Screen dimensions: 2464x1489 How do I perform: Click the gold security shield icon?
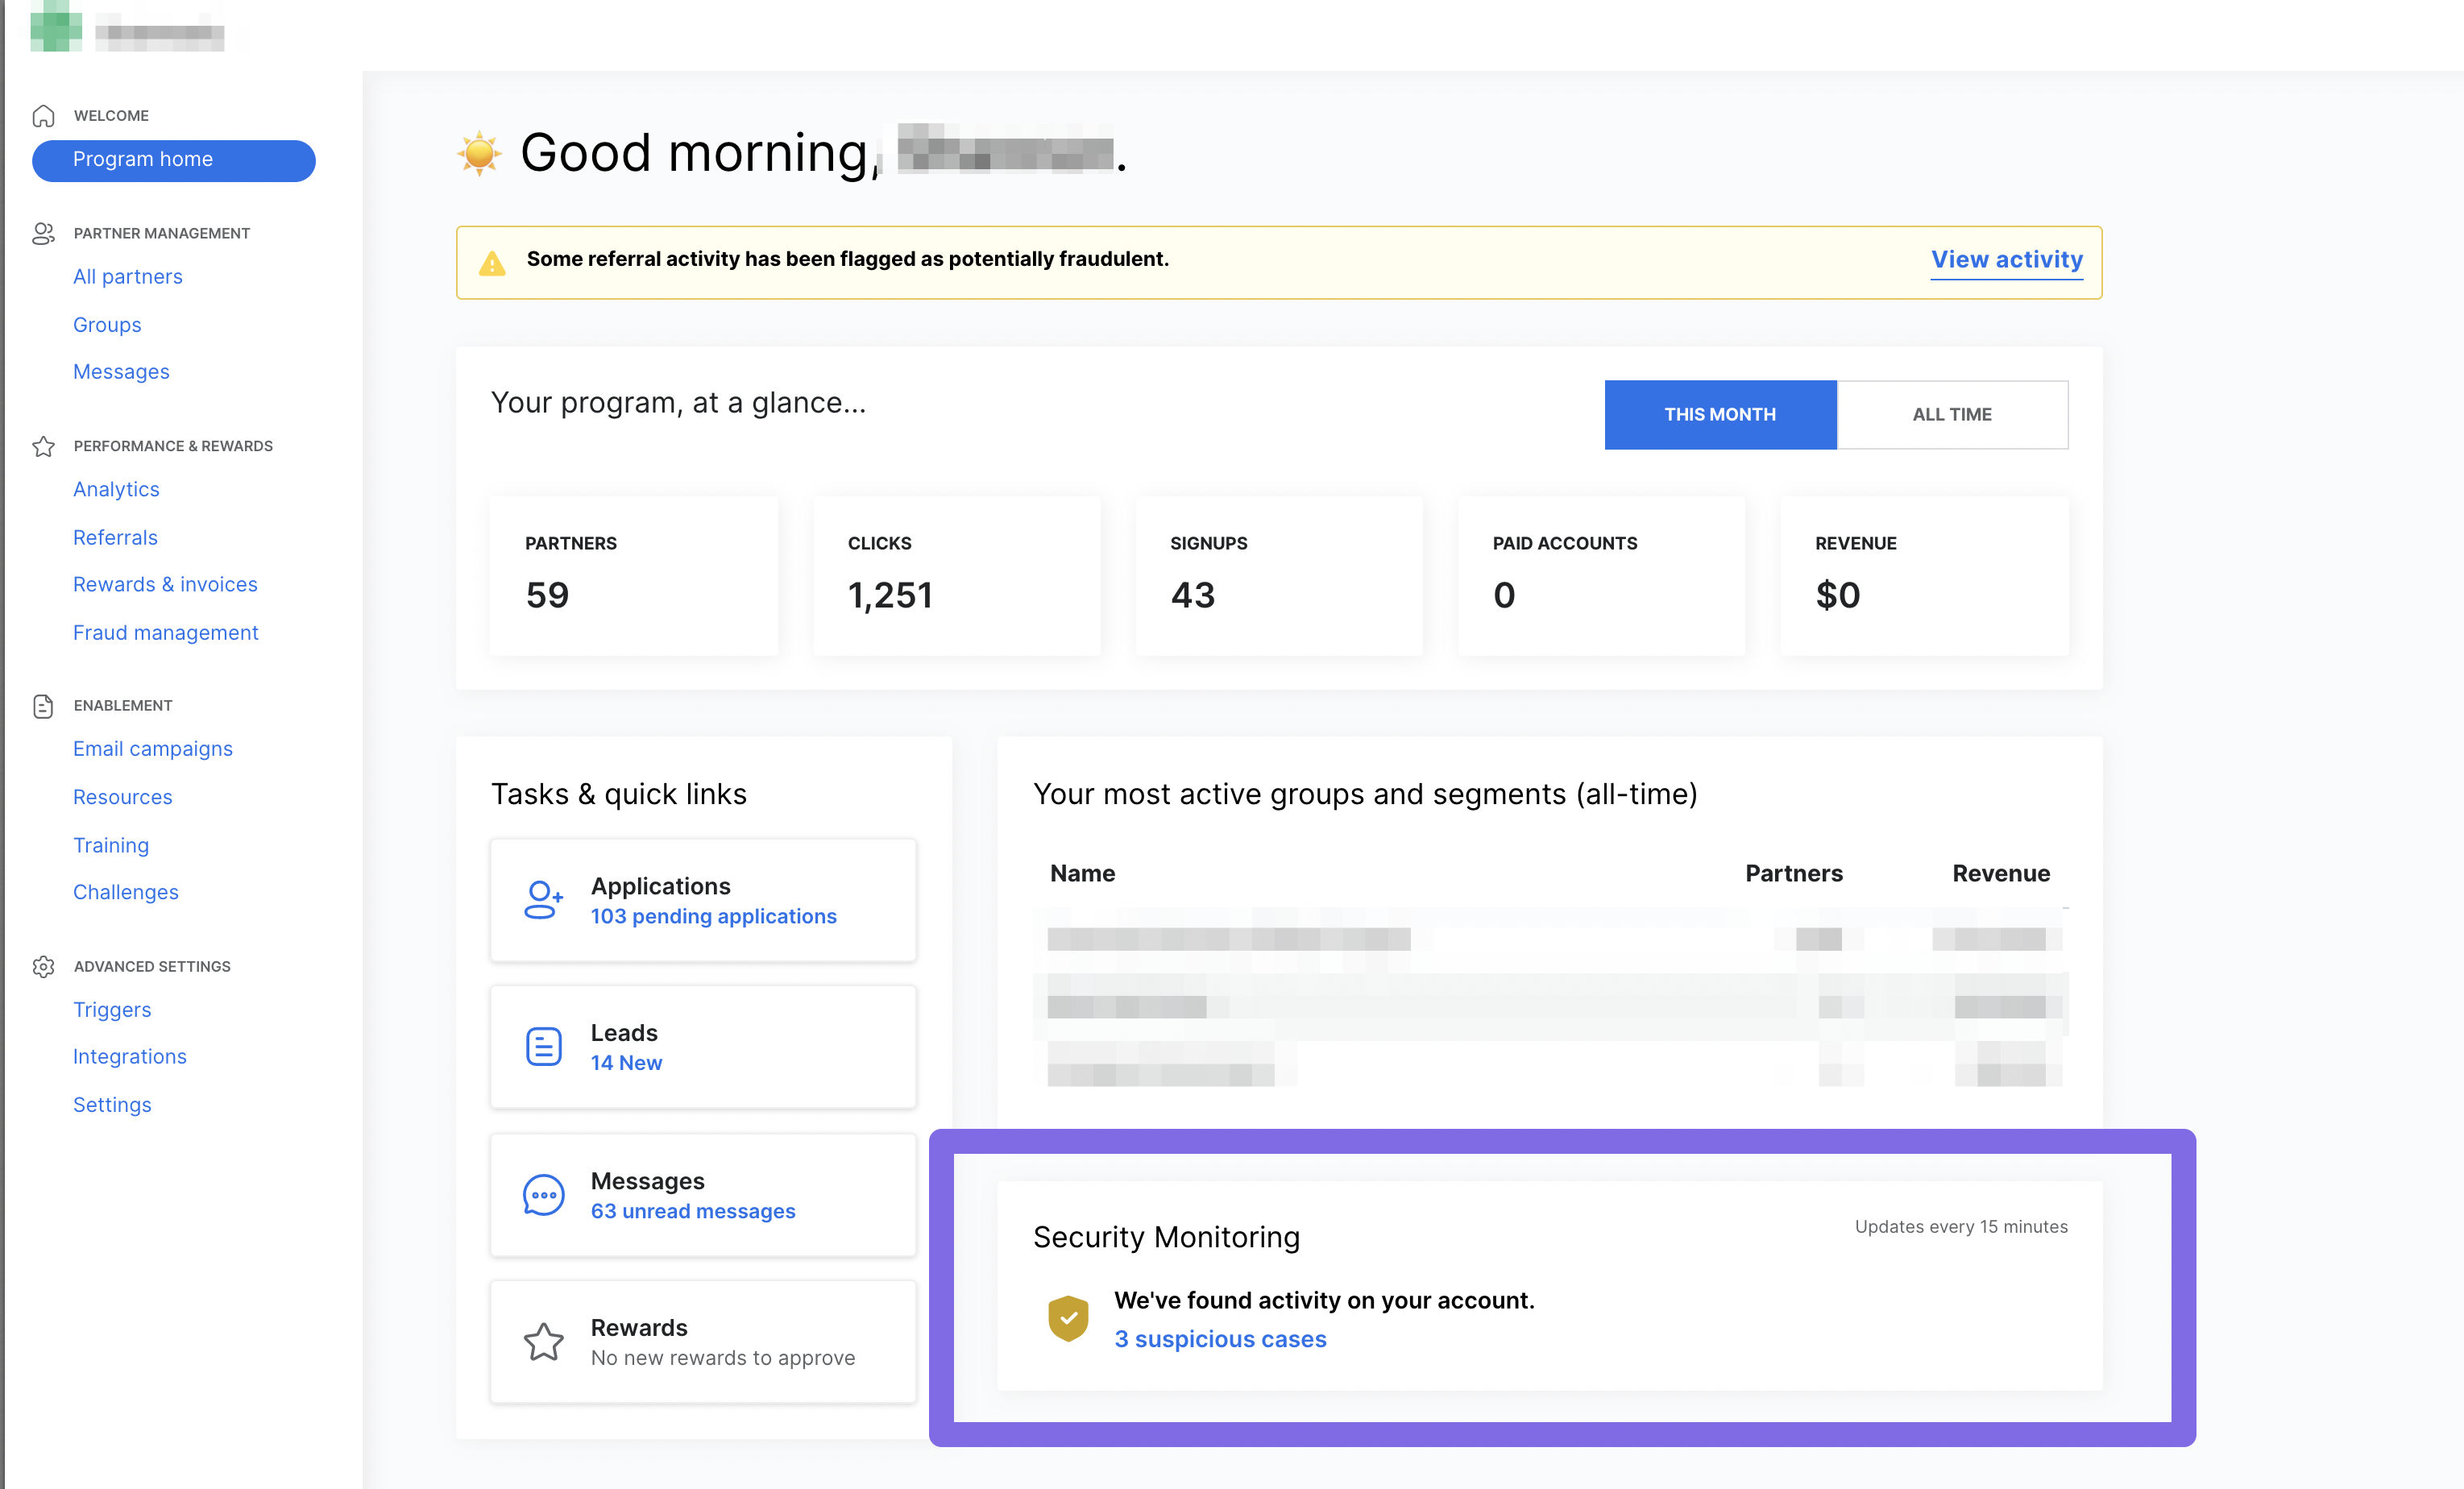(x=1068, y=1318)
